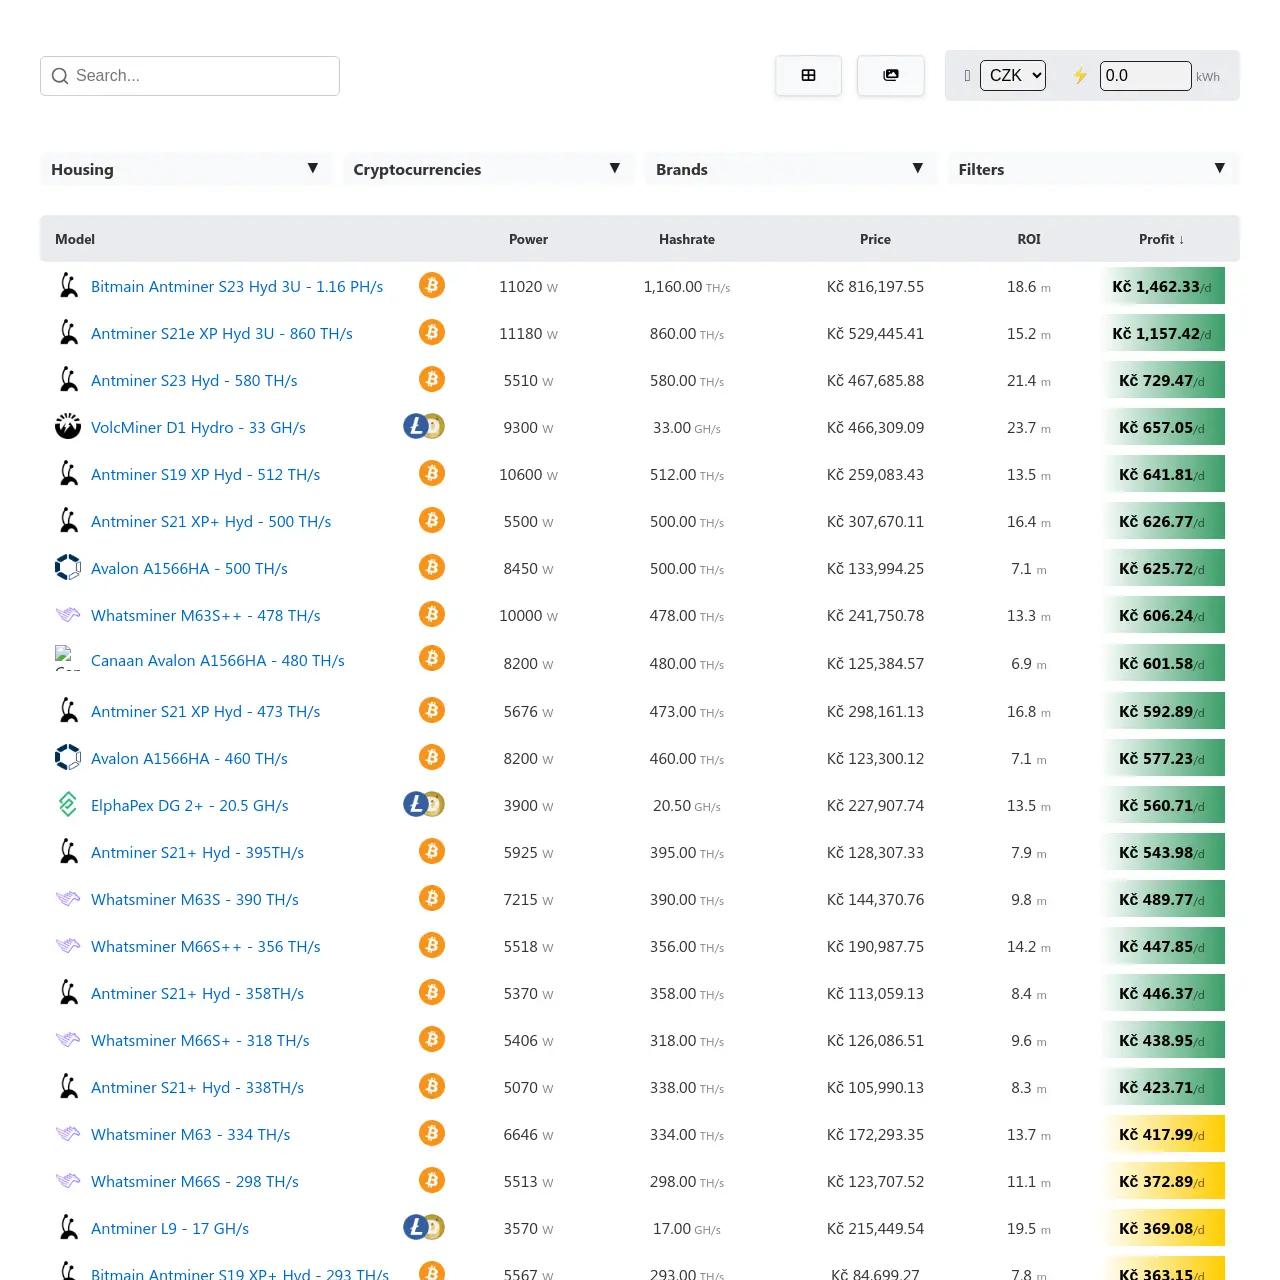
Task: Sort table by Profit column
Action: pos(1161,239)
